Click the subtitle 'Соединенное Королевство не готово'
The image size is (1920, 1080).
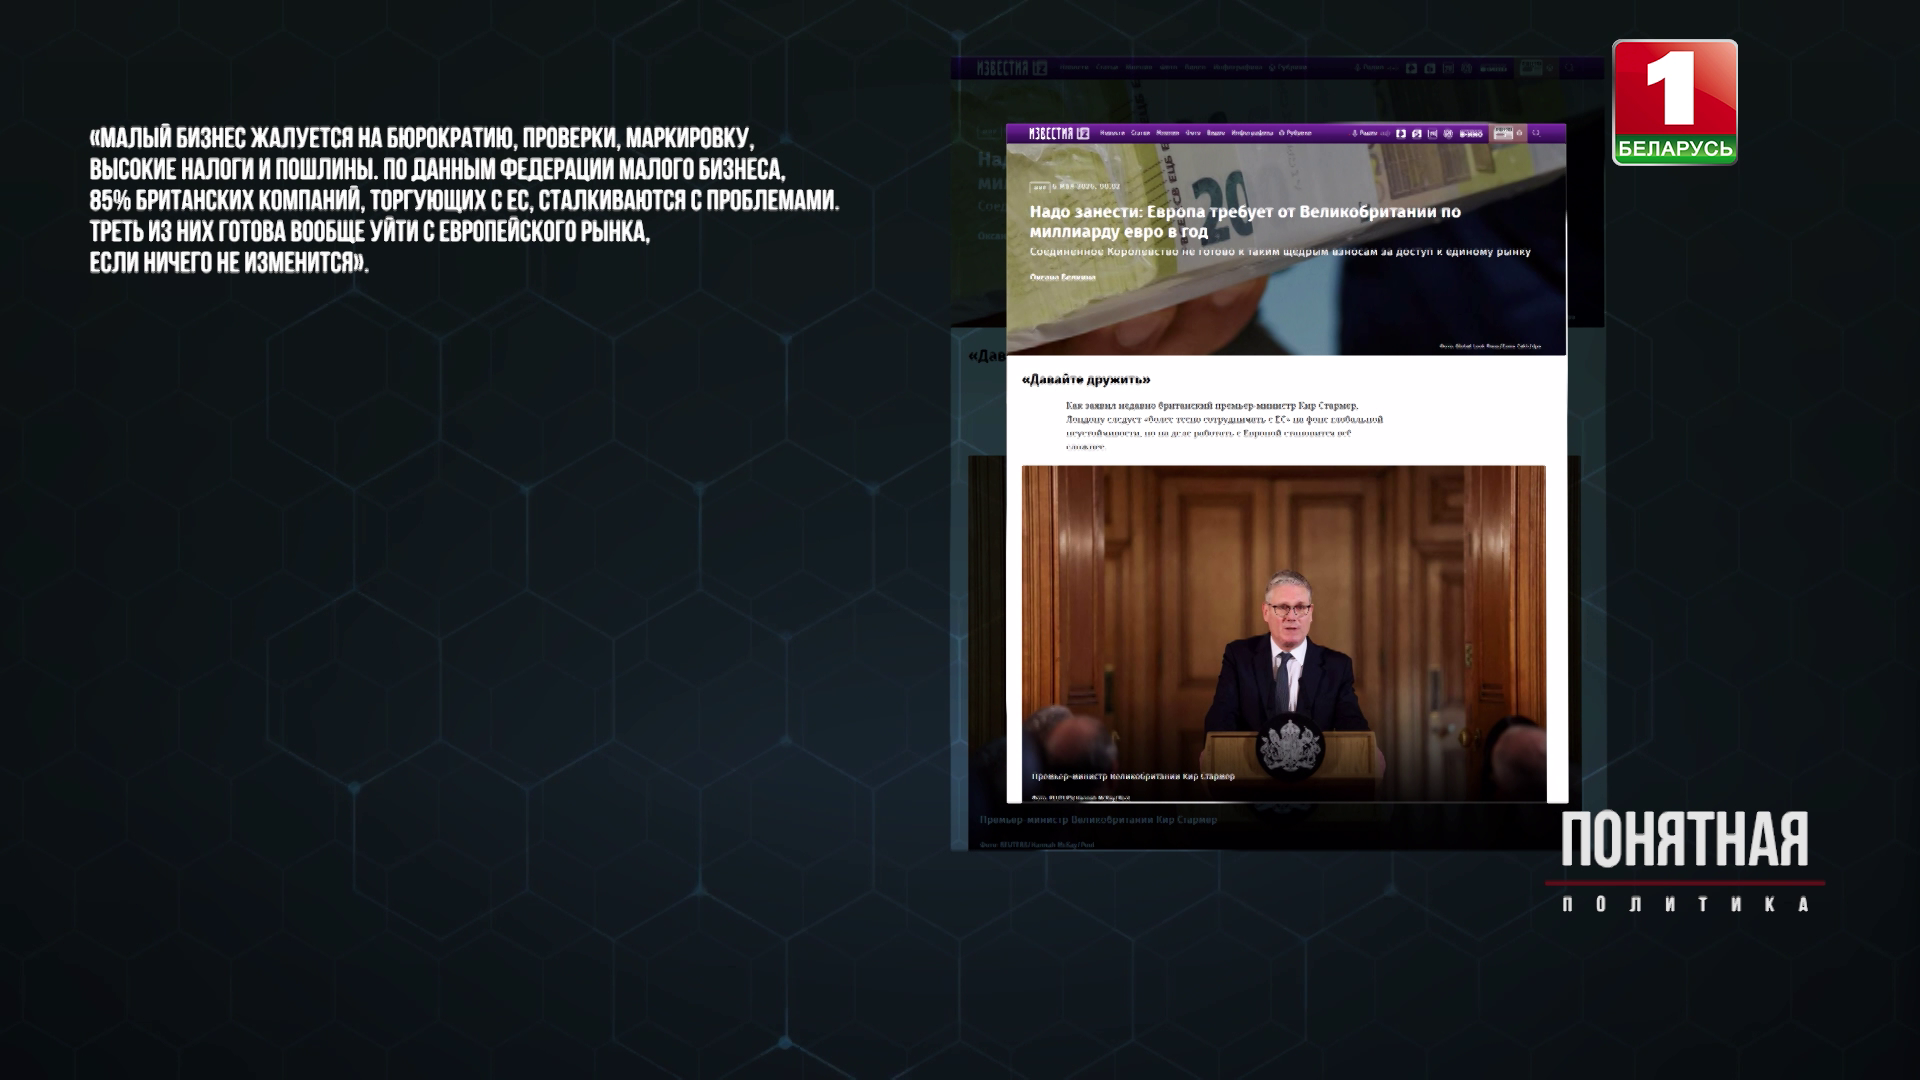pyautogui.click(x=1280, y=252)
